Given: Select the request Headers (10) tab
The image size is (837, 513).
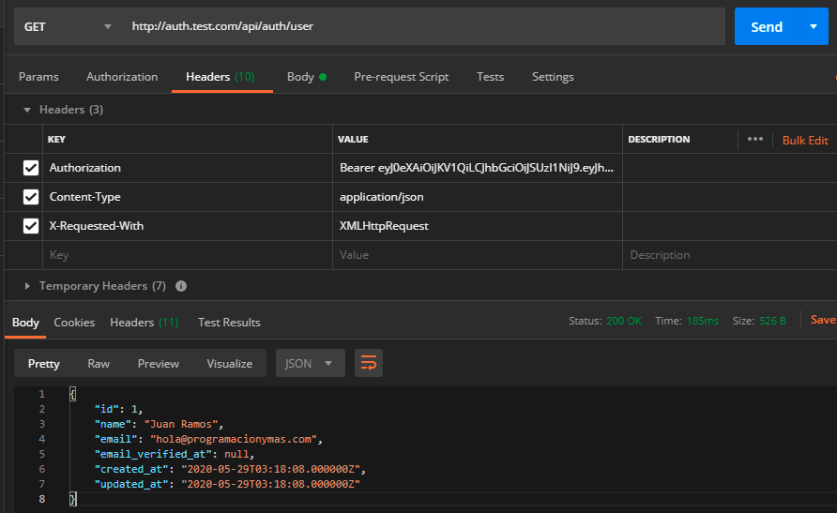Looking at the screenshot, I should 220,77.
